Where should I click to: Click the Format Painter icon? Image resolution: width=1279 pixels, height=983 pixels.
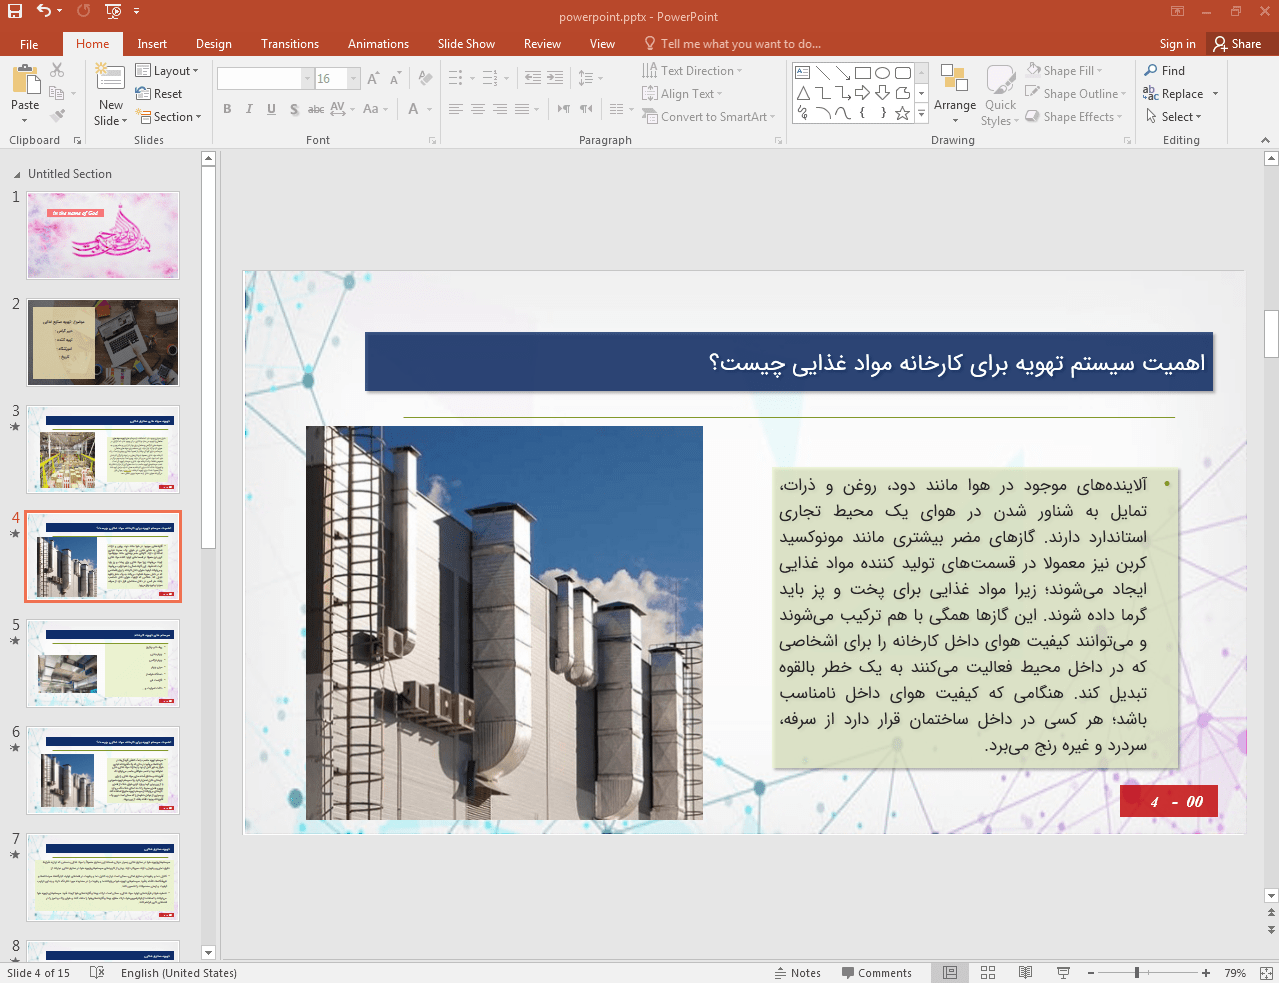click(58, 116)
